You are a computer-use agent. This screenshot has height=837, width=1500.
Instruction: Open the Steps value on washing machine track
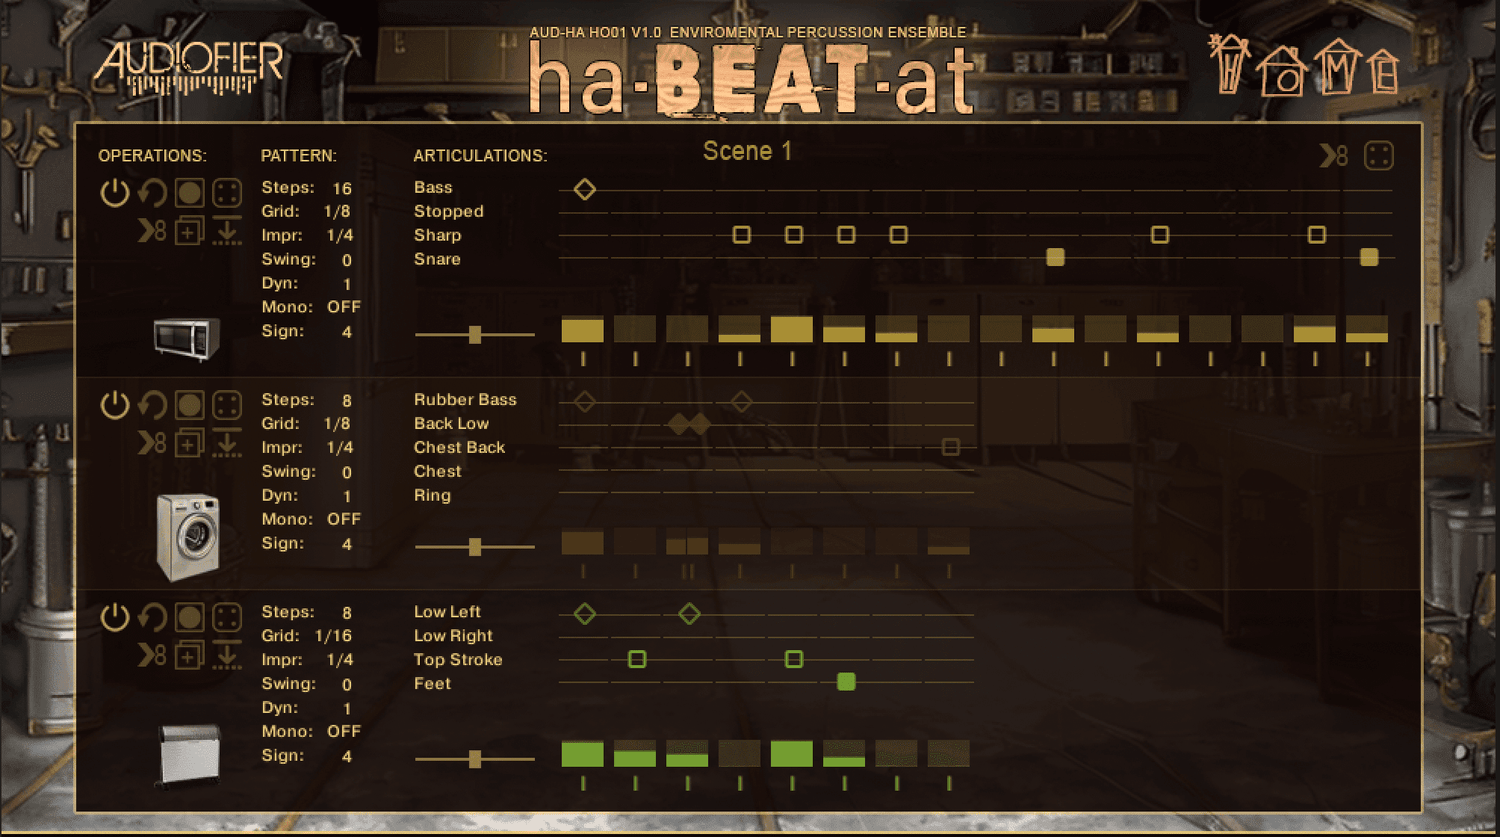(346, 400)
